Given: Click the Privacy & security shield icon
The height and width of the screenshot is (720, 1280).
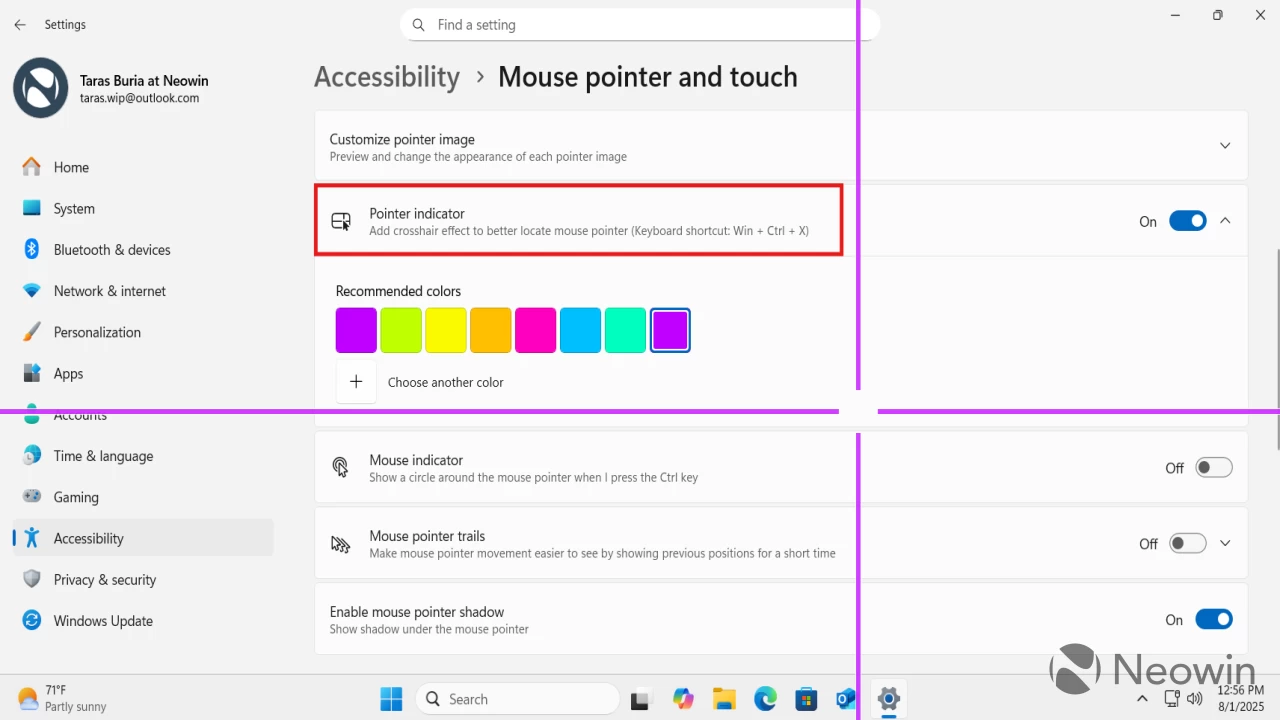Looking at the screenshot, I should pos(32,579).
